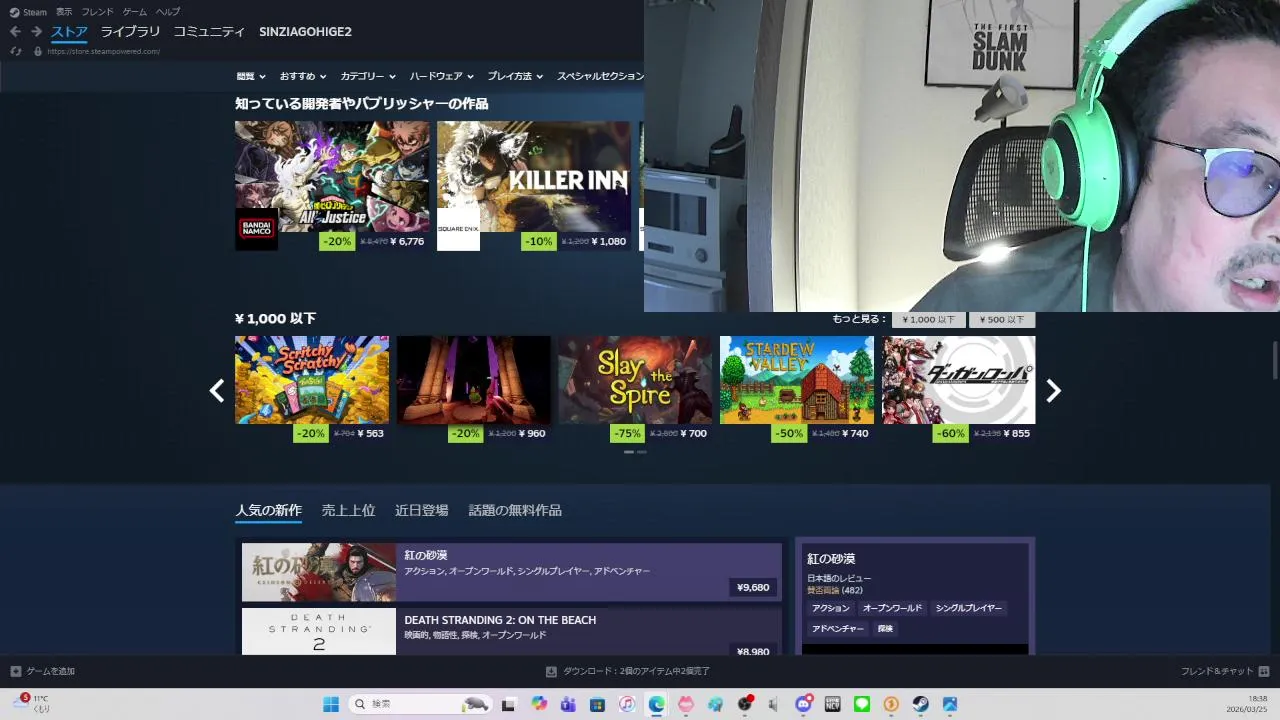Switch to Steam on the taskbar
This screenshot has height=720, width=1280.
click(920, 704)
